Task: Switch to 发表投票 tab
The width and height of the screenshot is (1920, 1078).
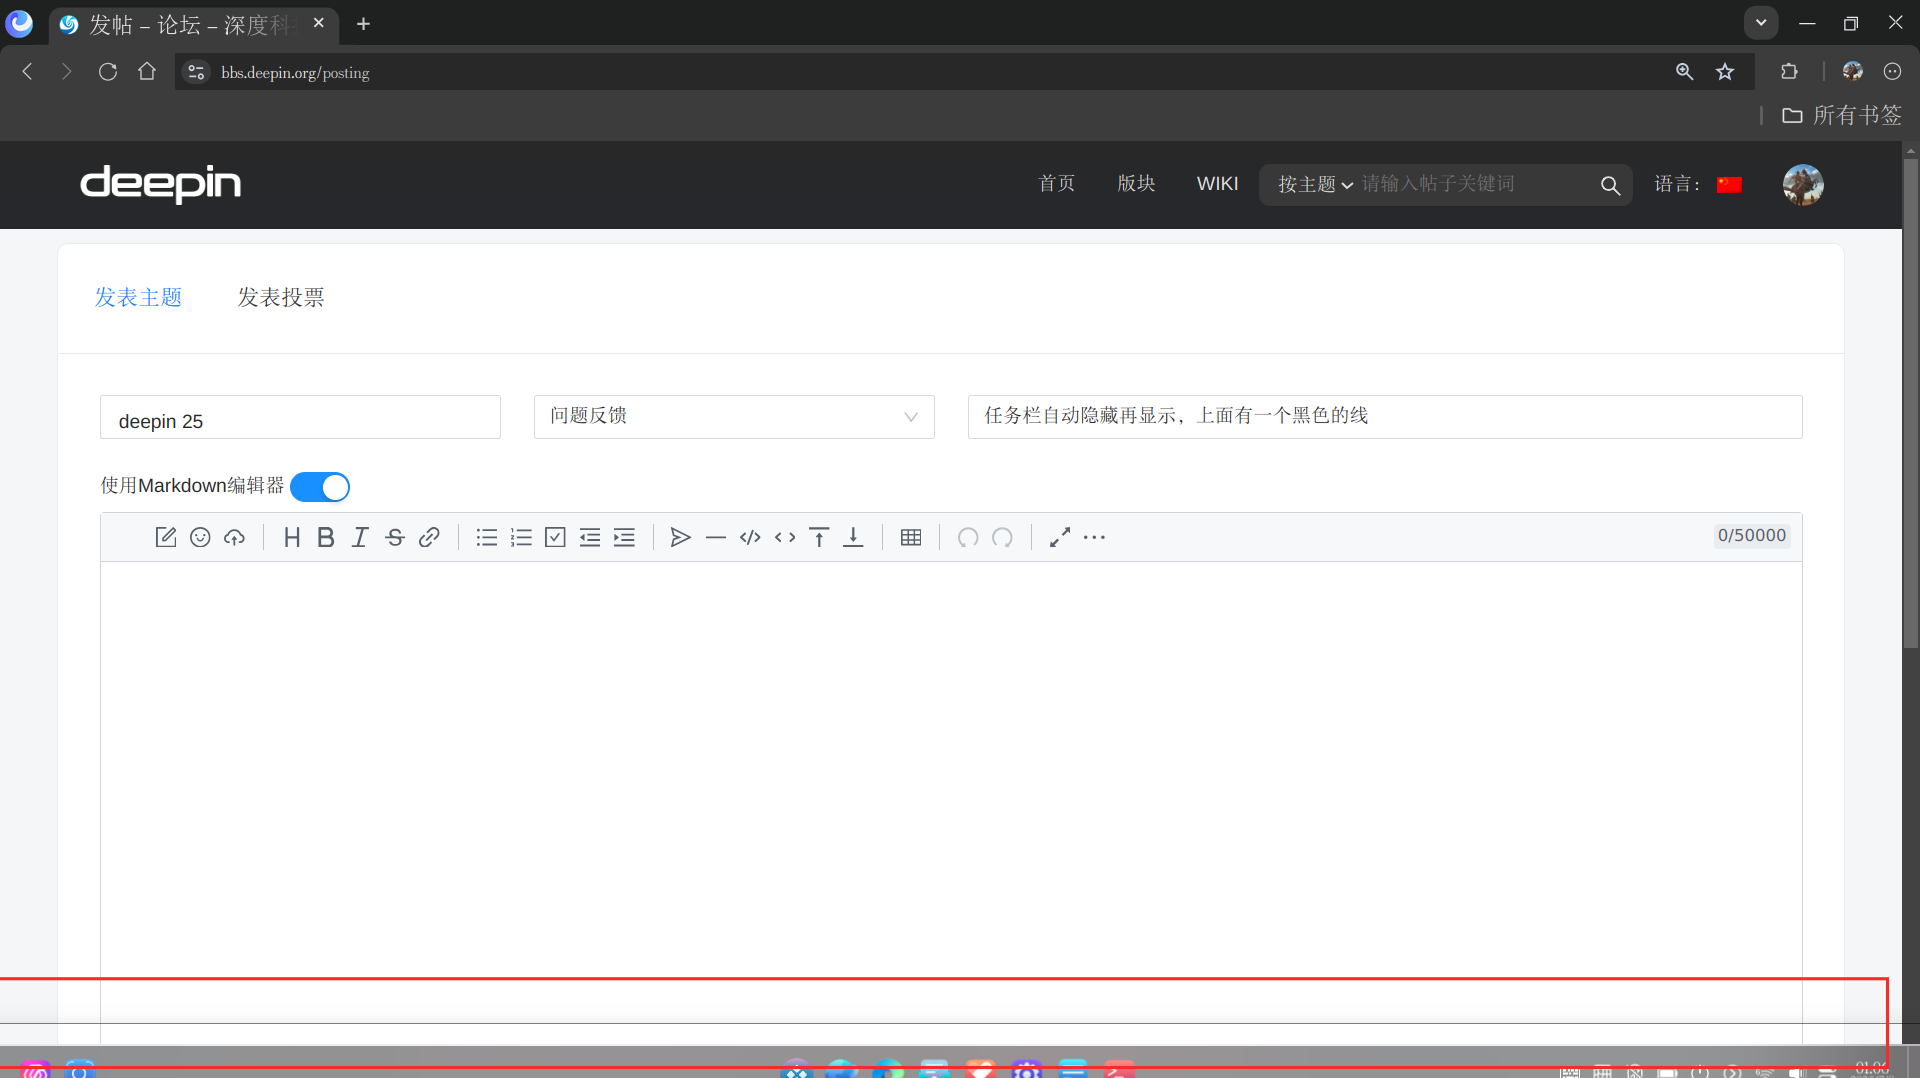Action: point(281,297)
